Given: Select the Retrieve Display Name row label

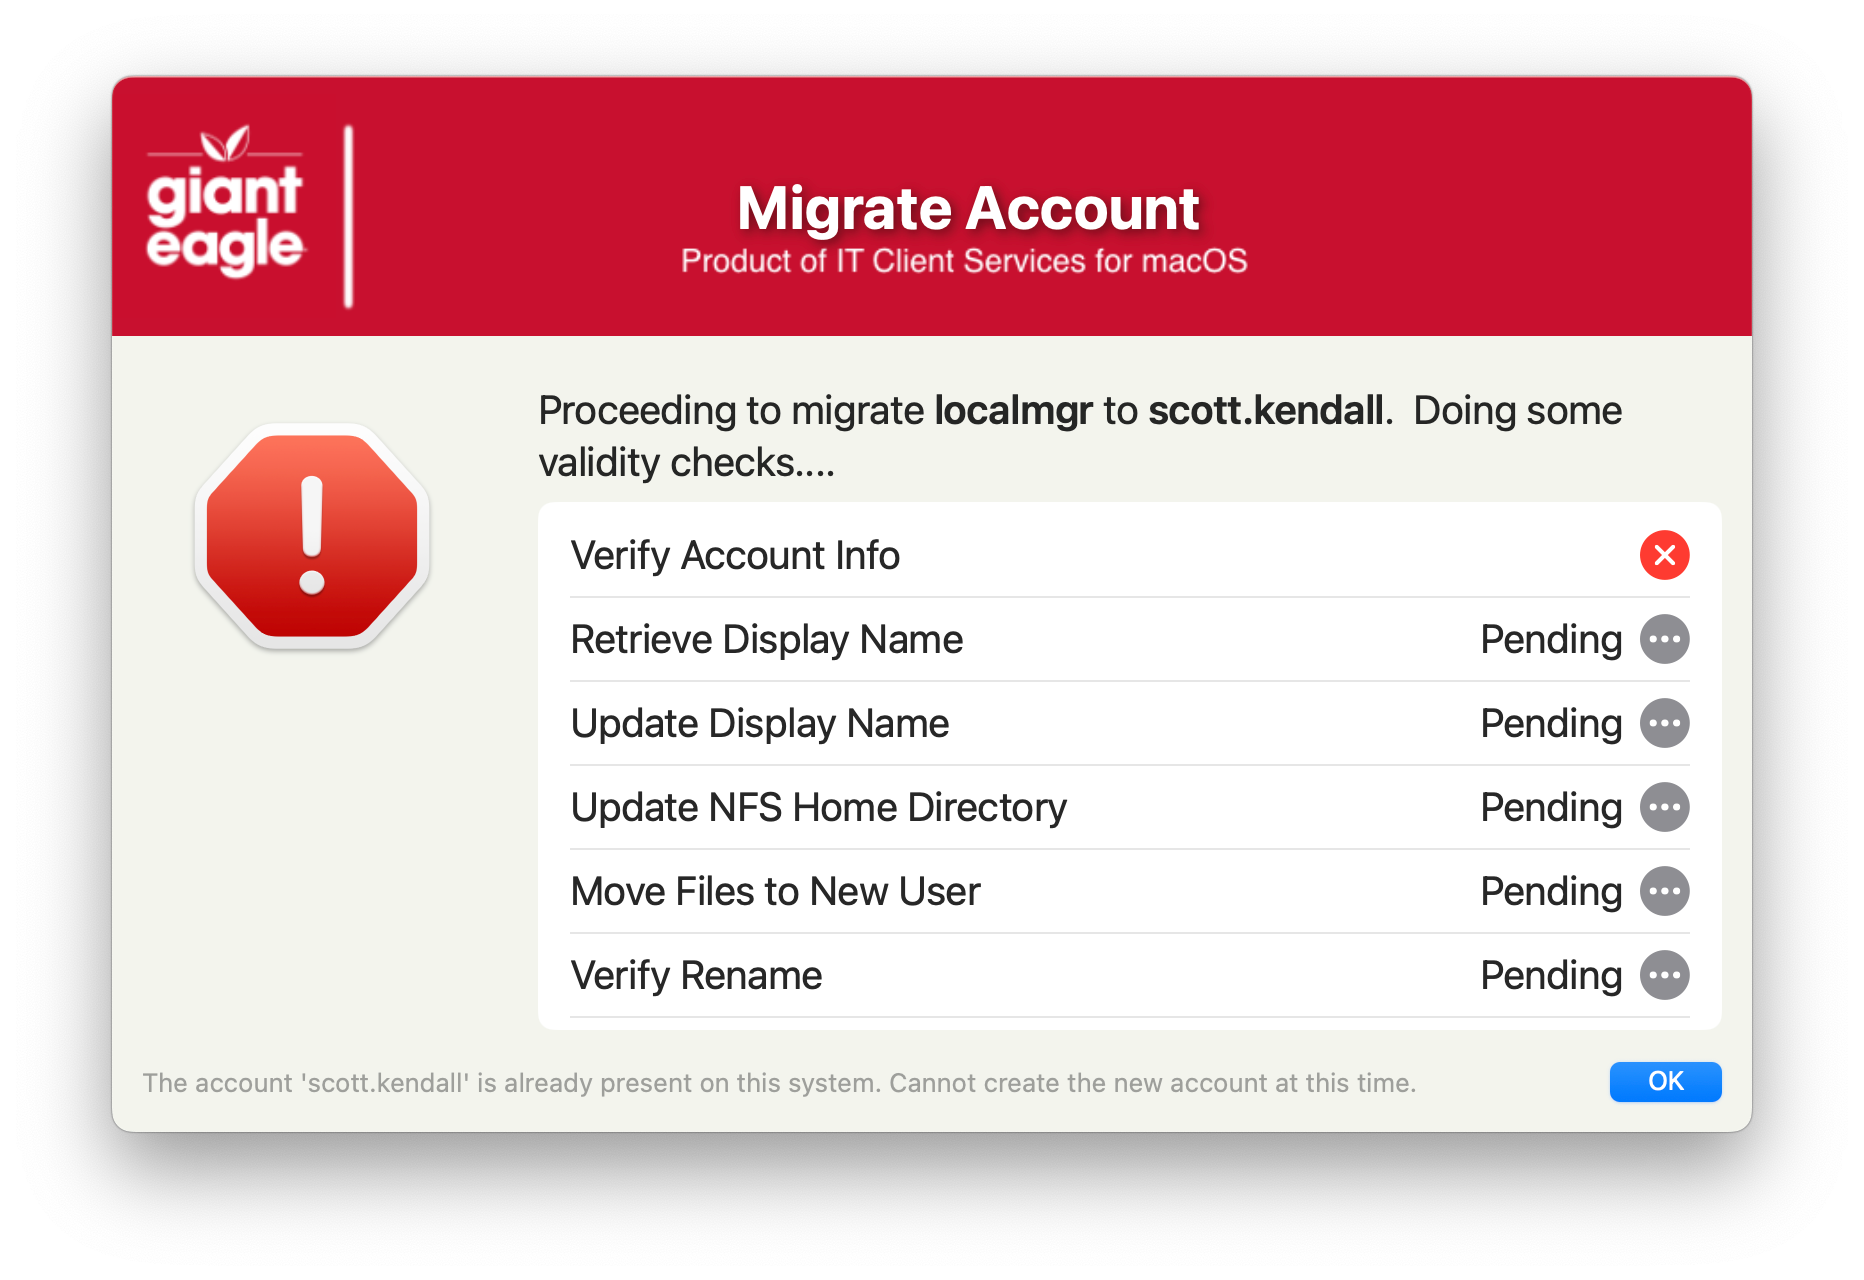Looking at the screenshot, I should 766,640.
